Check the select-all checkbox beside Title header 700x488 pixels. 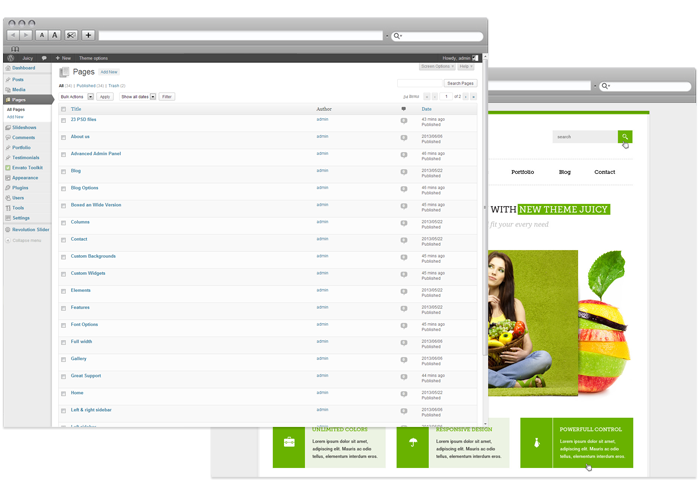click(63, 109)
